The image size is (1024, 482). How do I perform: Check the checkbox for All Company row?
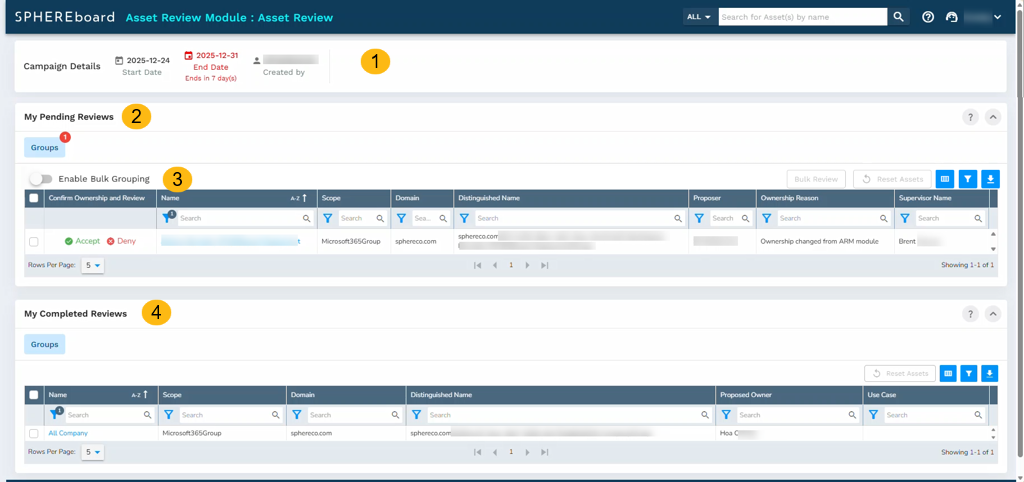(x=34, y=433)
